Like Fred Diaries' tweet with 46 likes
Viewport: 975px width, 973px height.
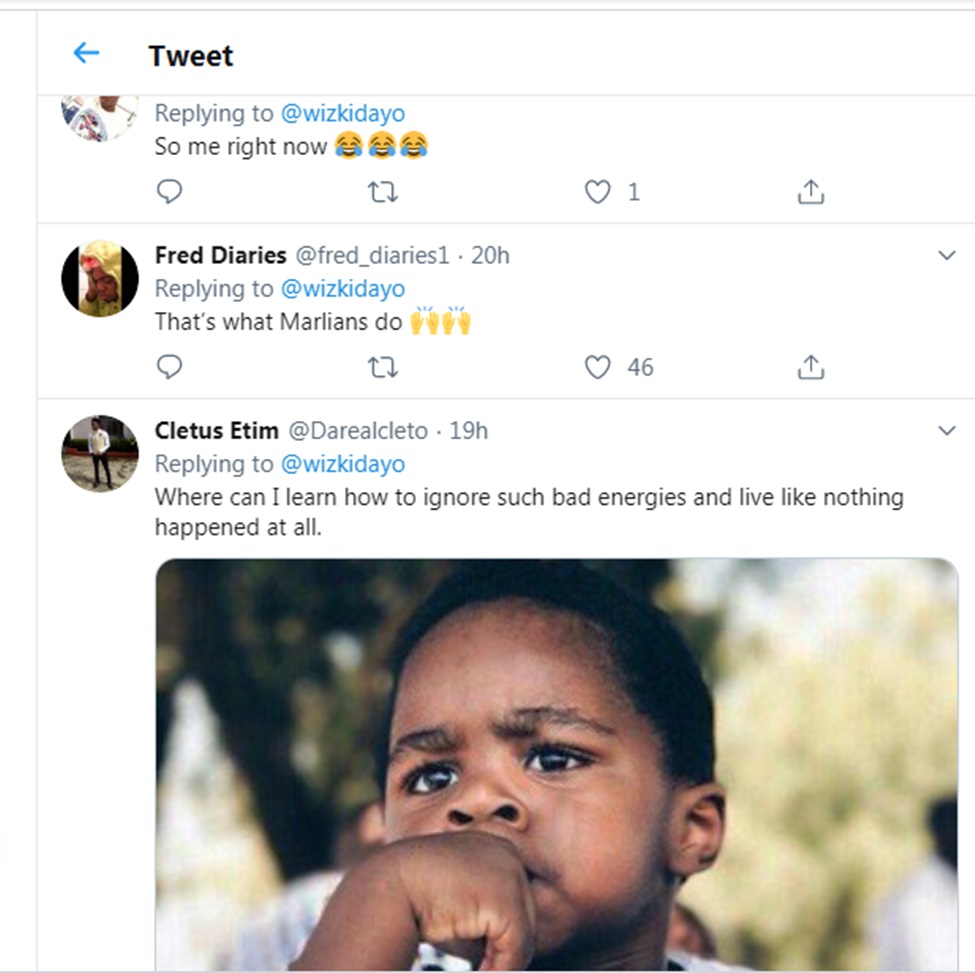(597, 367)
